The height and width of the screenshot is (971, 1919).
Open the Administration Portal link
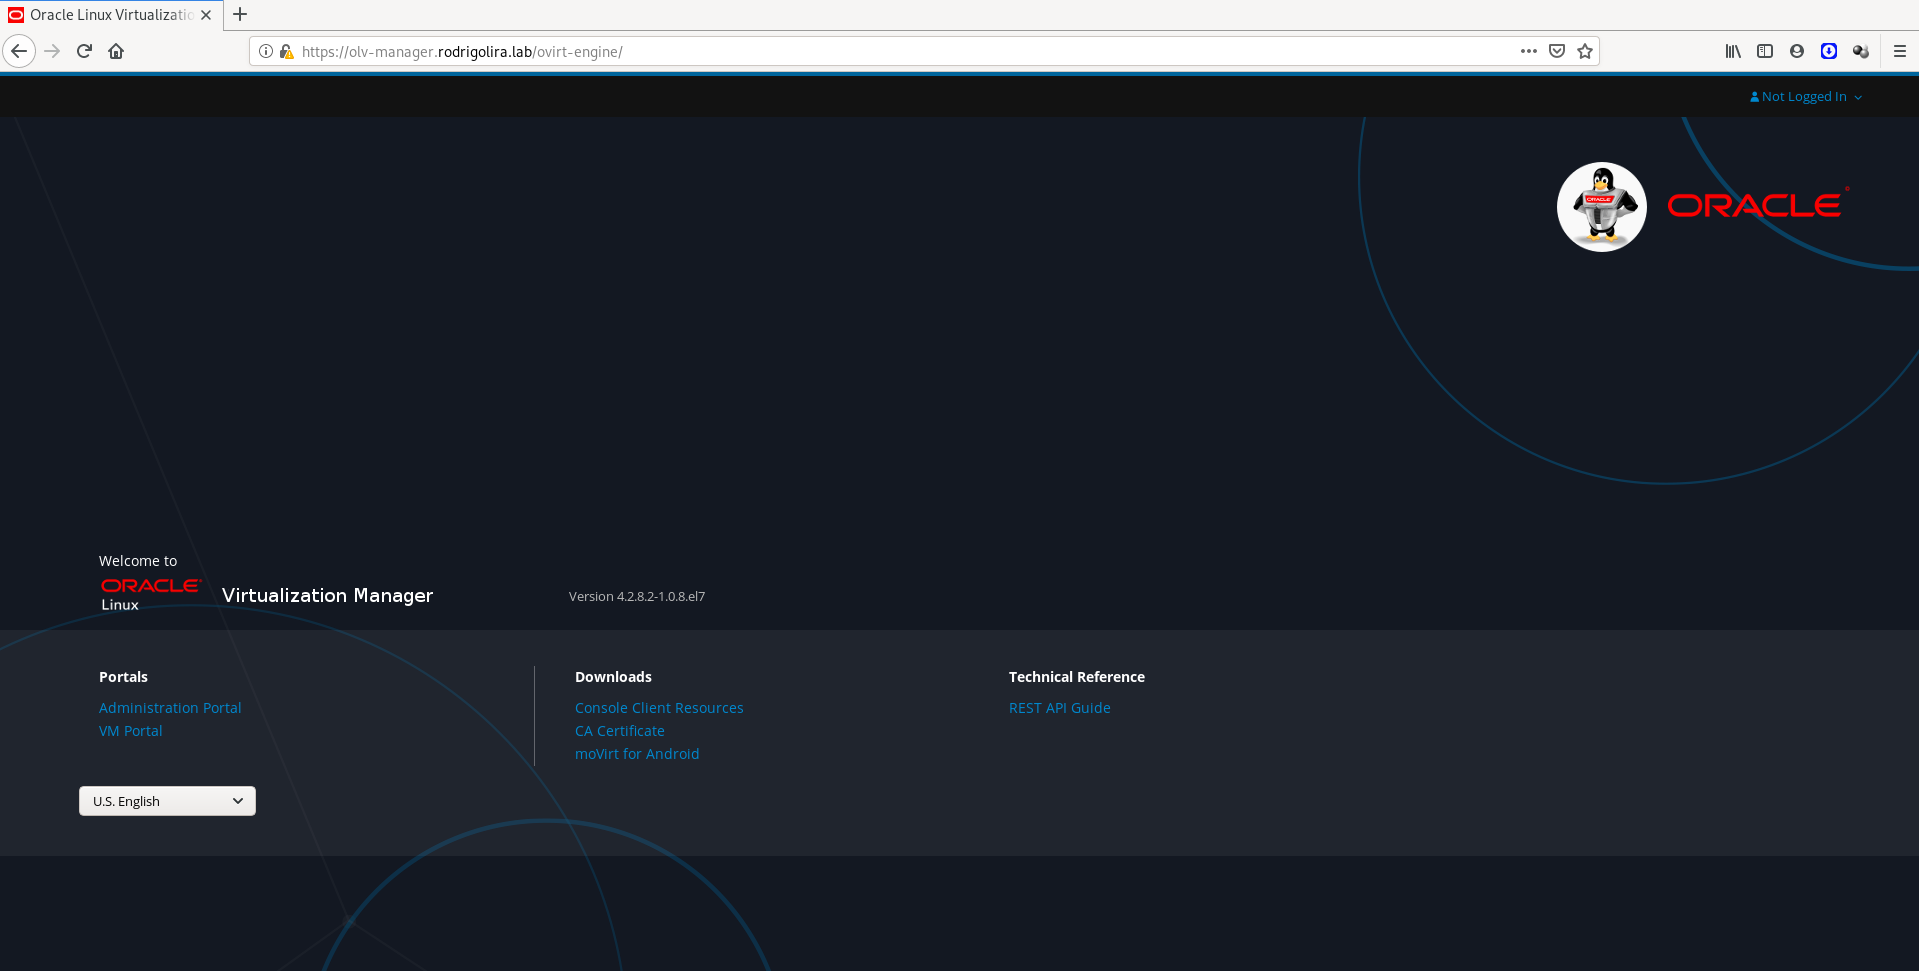[x=170, y=708]
